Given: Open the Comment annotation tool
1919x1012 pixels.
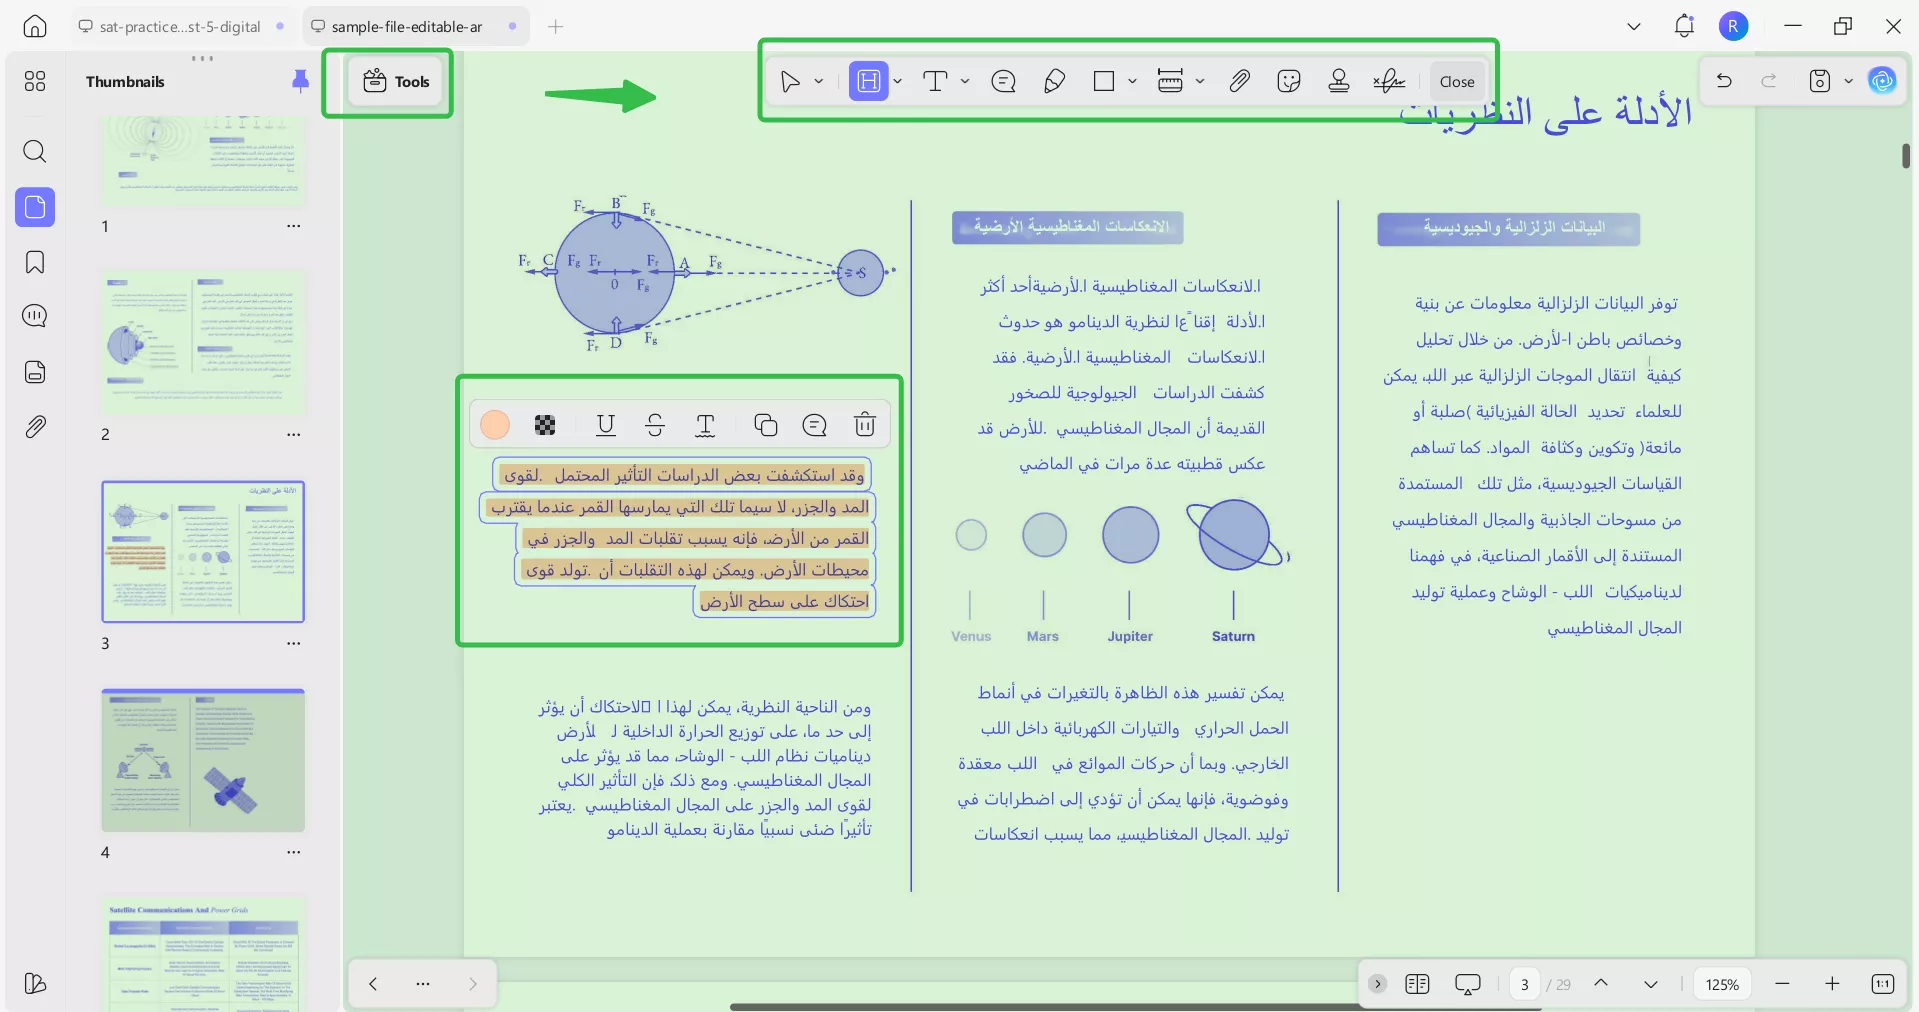Looking at the screenshot, I should coord(1003,81).
